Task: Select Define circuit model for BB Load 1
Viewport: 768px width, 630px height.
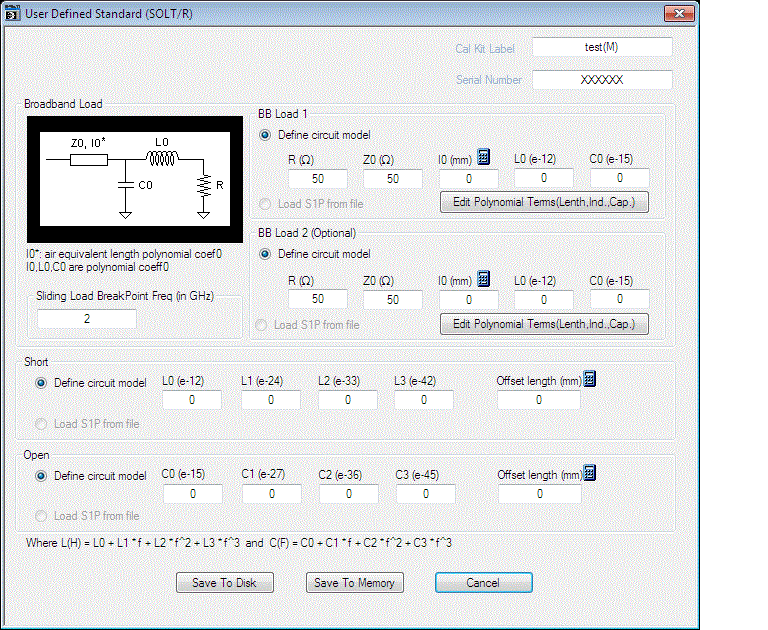Action: click(265, 134)
